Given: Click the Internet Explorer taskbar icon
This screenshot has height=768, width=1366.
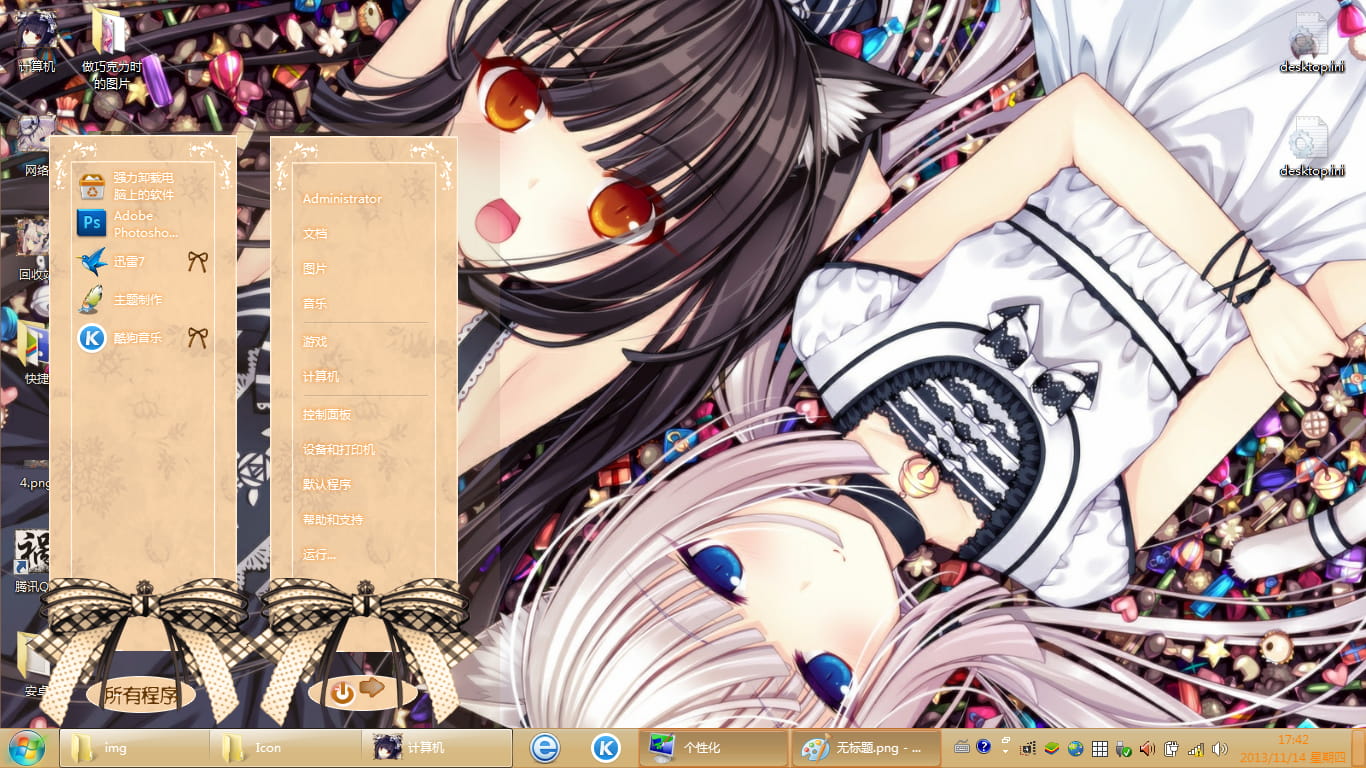Looking at the screenshot, I should click(x=544, y=747).
